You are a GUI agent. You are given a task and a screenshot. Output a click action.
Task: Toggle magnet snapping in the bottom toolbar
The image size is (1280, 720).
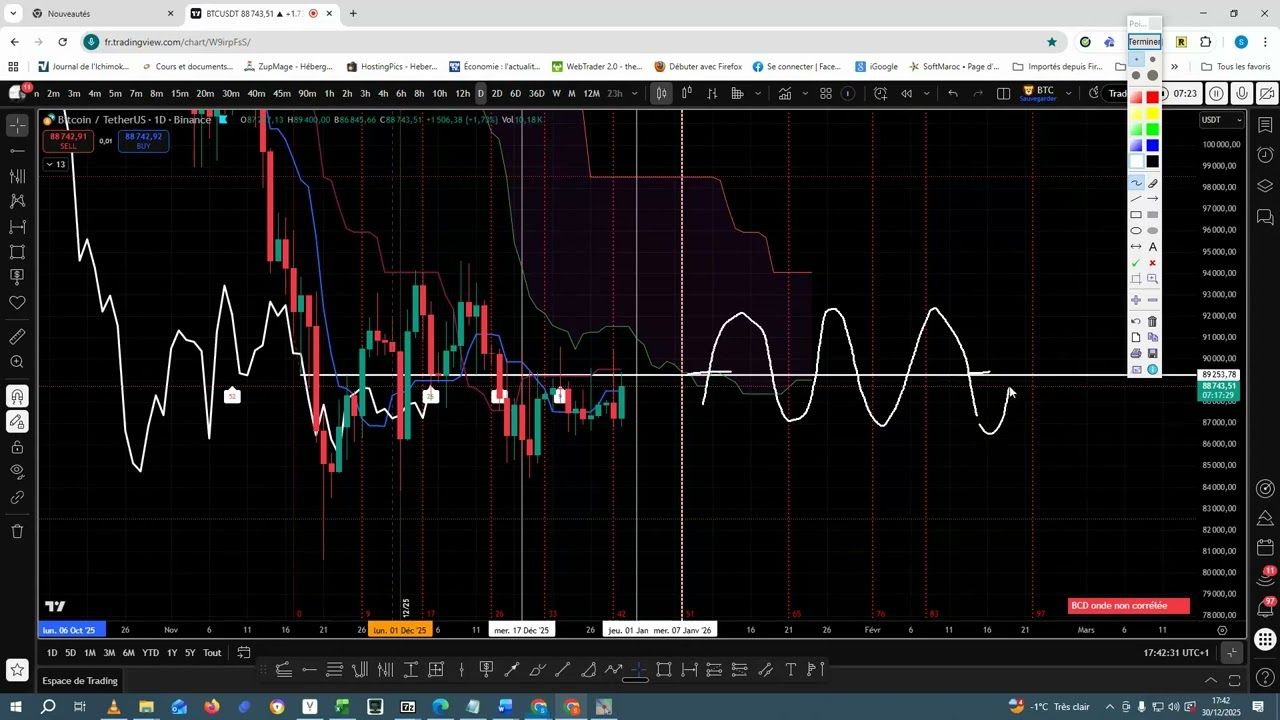(636, 669)
